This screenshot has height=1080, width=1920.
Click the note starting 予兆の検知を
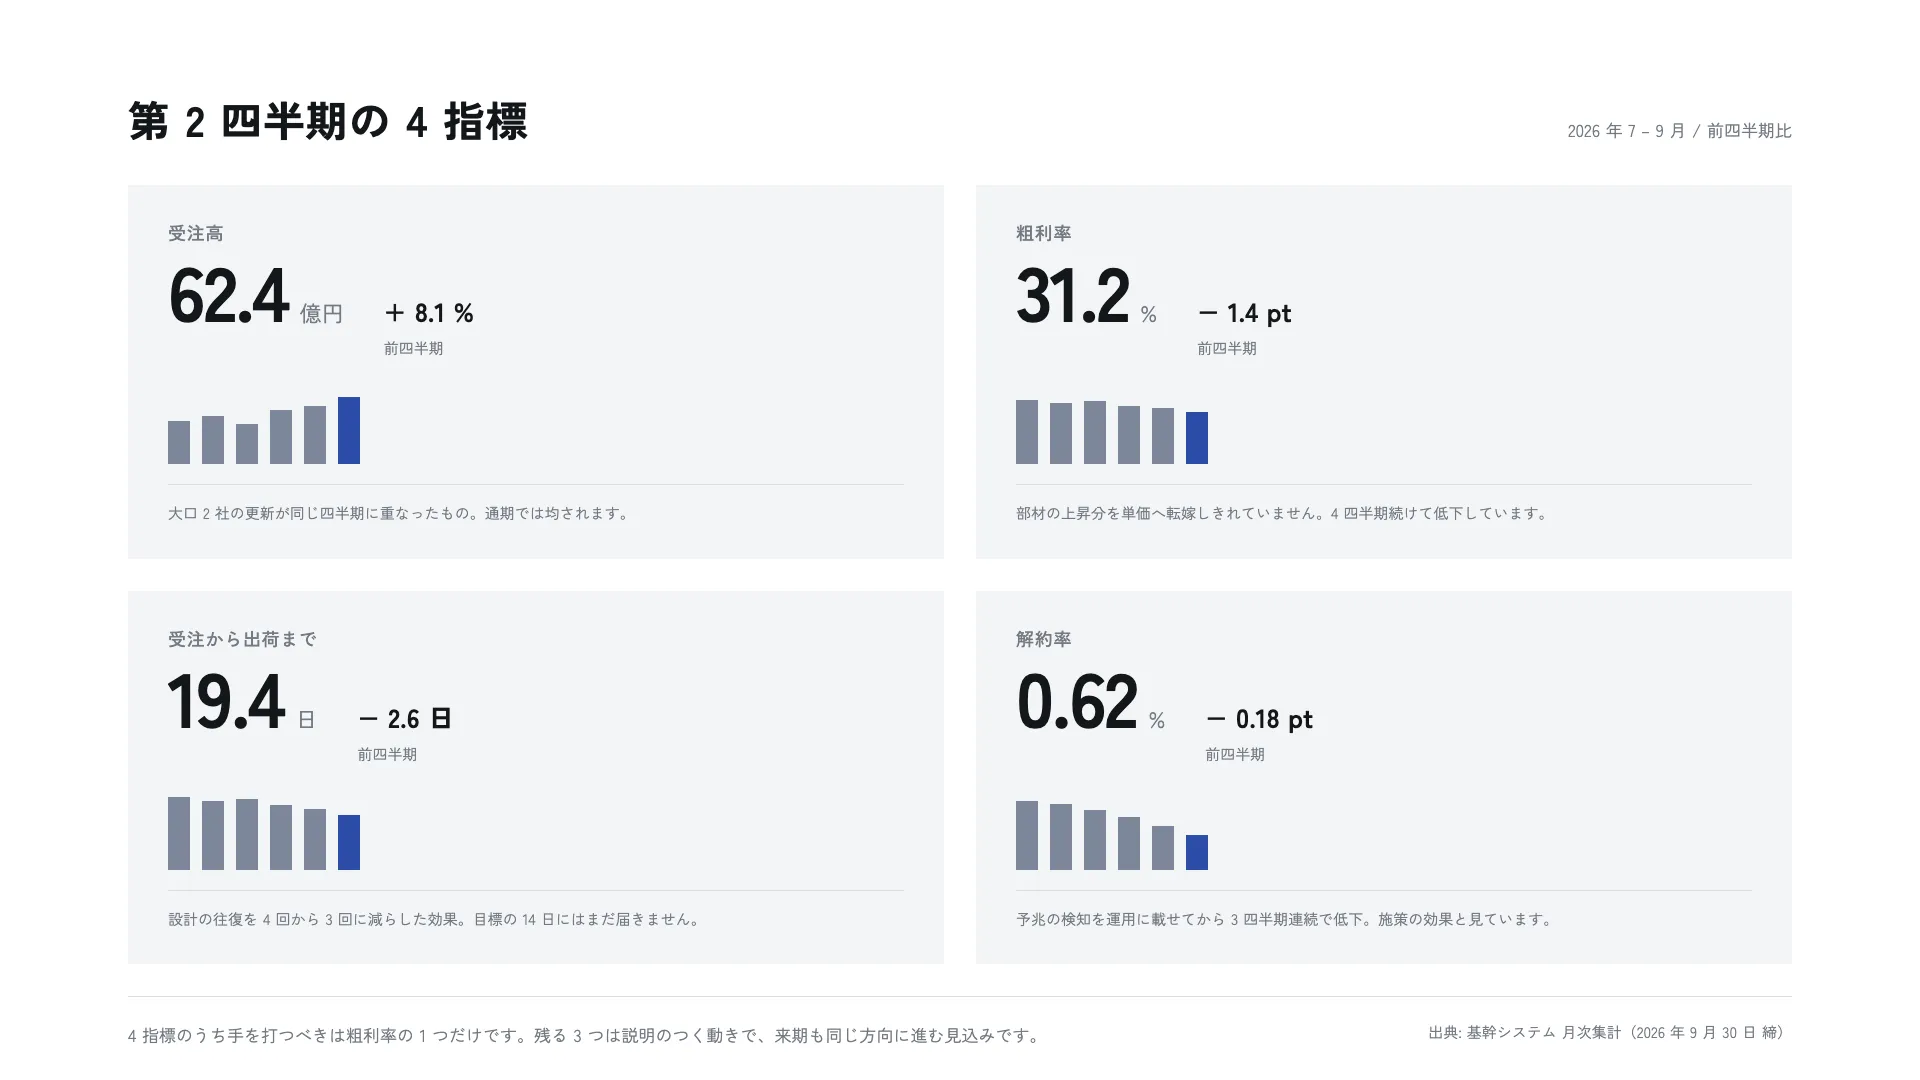[x=1286, y=919]
